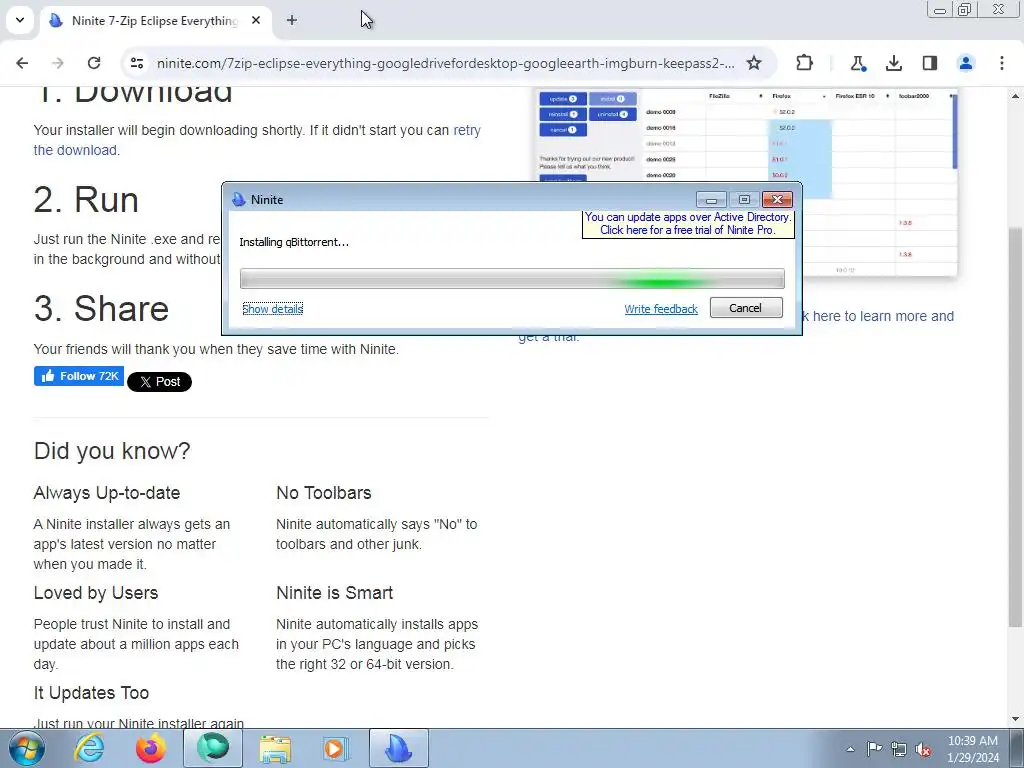Cancel the Ninite installation

(x=746, y=308)
